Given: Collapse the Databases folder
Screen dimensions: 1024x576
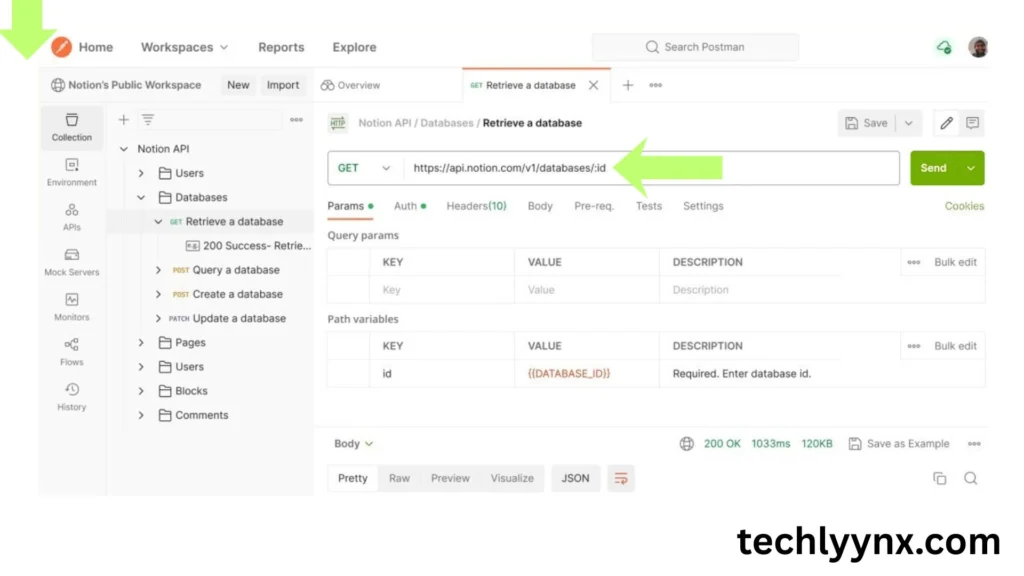Looking at the screenshot, I should [x=141, y=198].
